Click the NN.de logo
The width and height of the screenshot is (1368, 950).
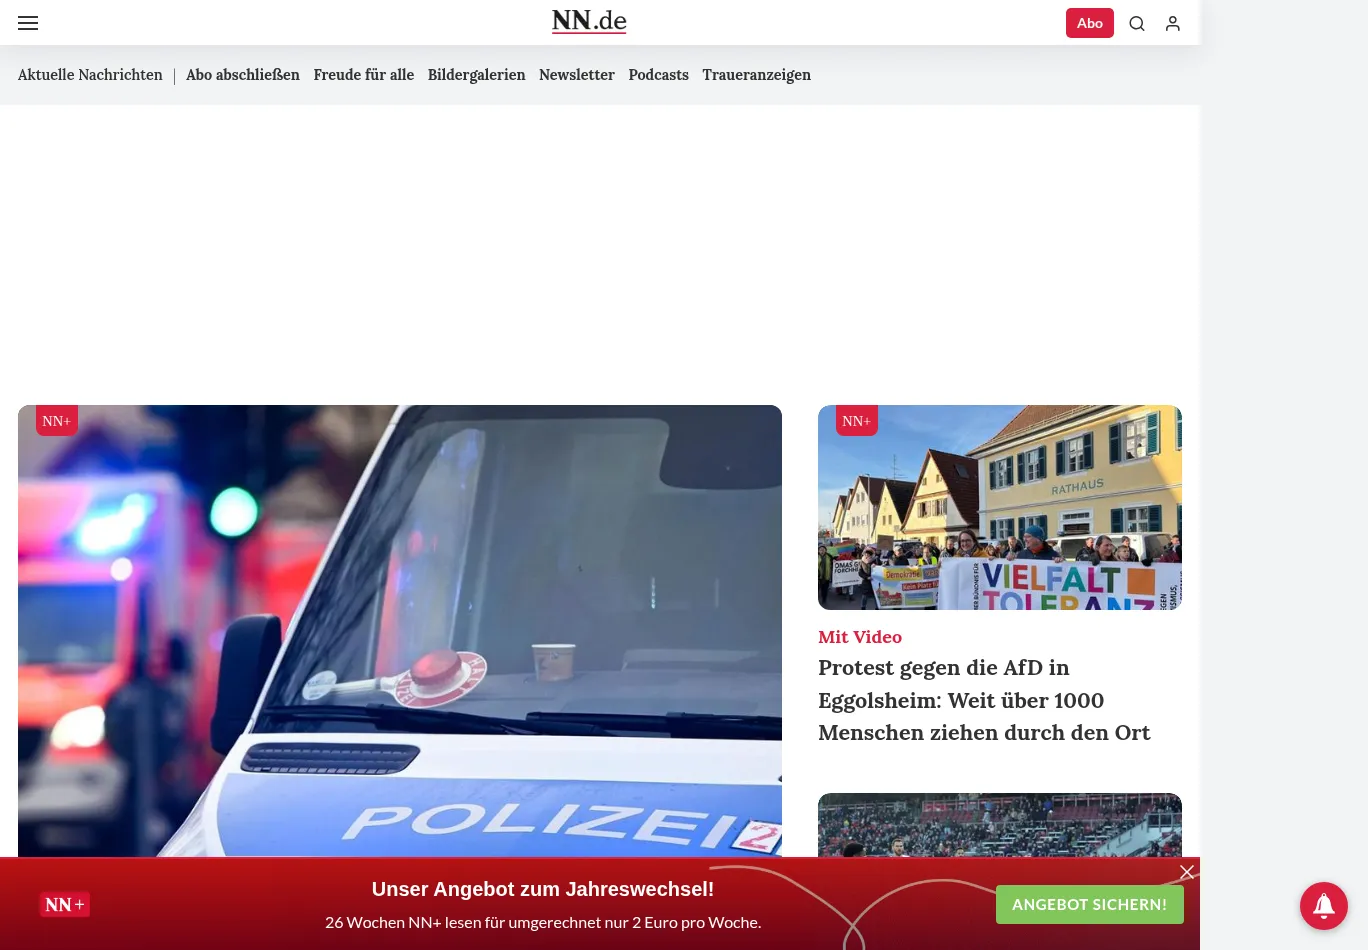pyautogui.click(x=589, y=21)
